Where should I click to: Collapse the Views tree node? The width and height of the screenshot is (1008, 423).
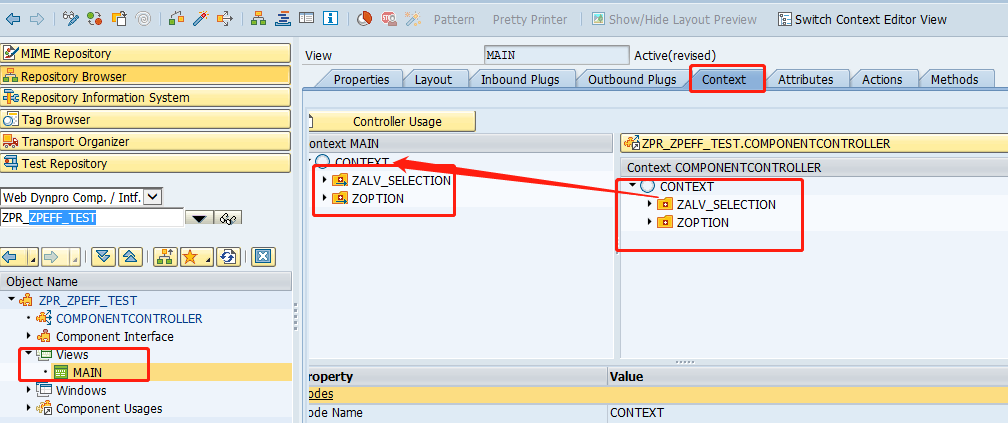(28, 354)
